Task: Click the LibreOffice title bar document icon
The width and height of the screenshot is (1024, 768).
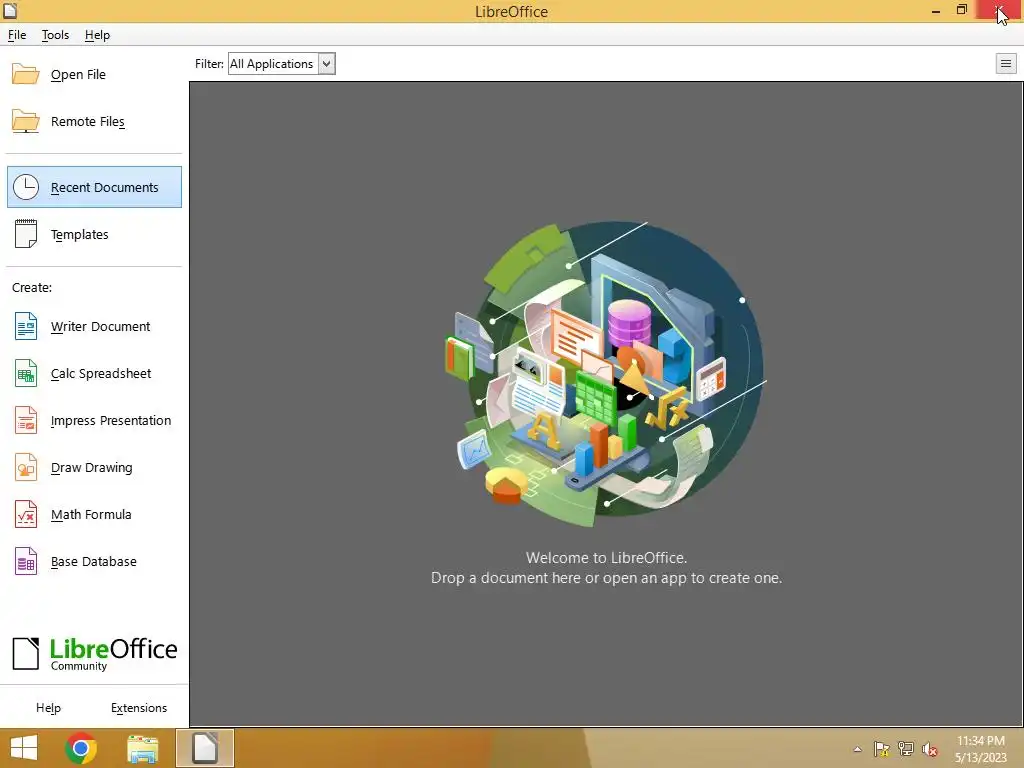Action: (x=10, y=10)
